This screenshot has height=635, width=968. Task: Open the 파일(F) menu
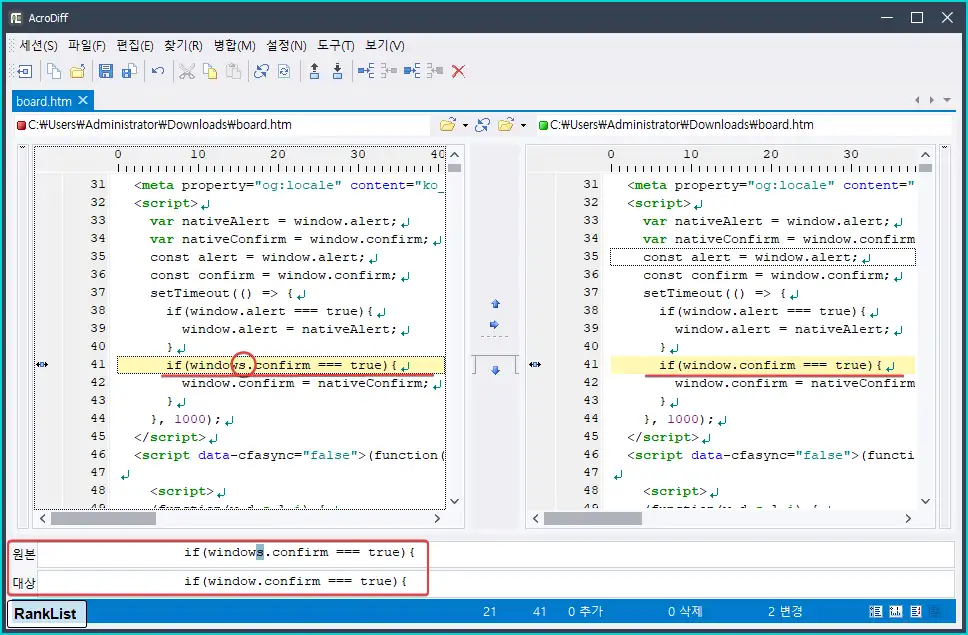pyautogui.click(x=86, y=46)
